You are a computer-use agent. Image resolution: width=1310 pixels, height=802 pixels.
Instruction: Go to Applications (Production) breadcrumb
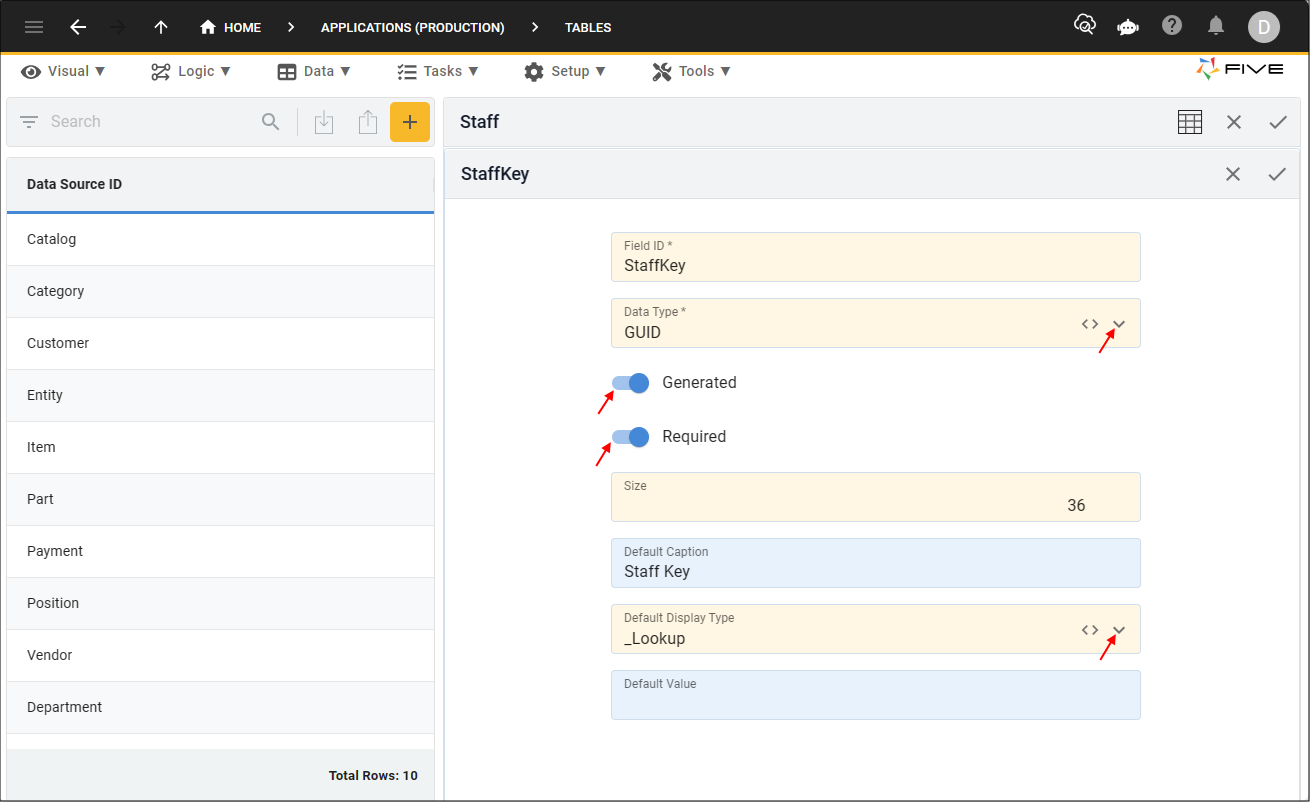point(412,27)
